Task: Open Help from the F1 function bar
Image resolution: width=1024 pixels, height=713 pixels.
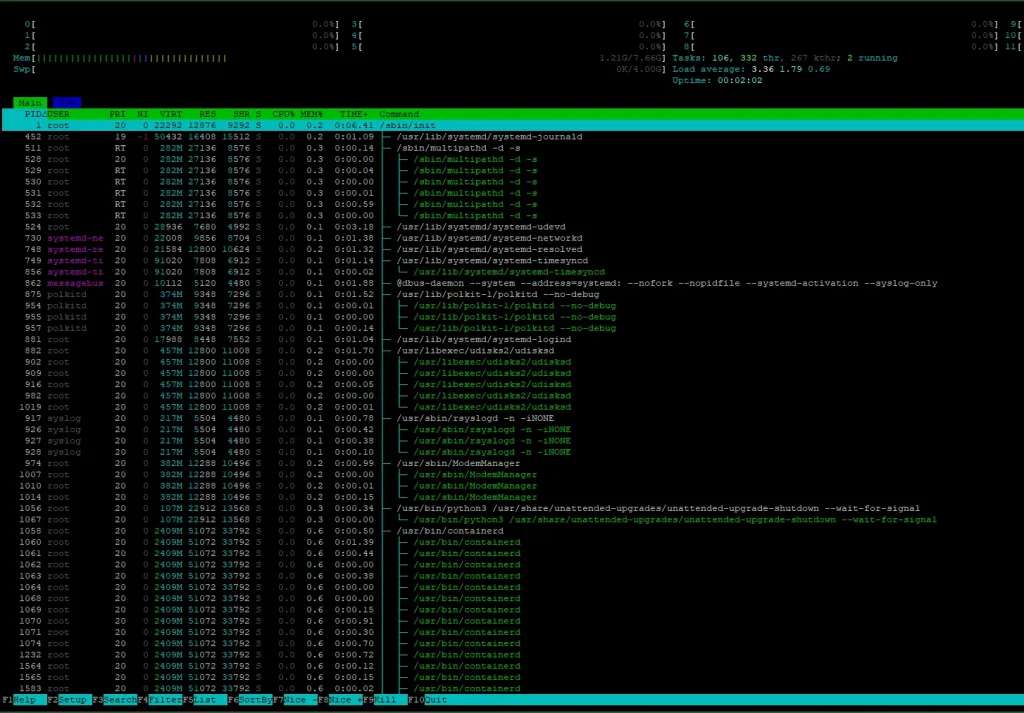Action: click(x=24, y=700)
